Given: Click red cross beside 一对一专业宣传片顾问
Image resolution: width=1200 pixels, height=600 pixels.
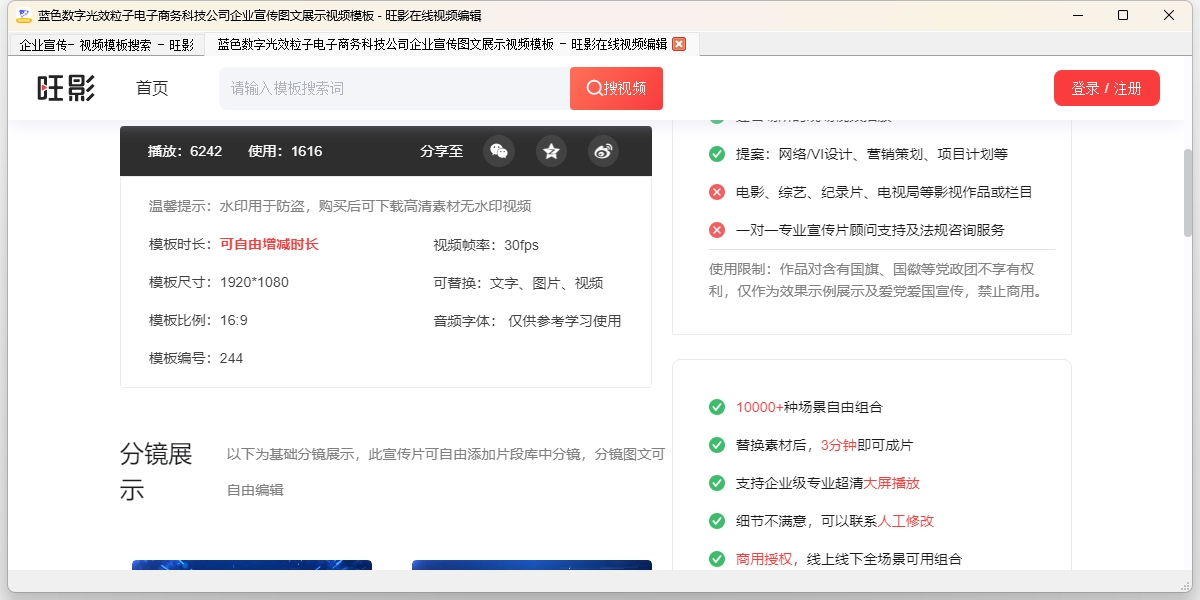Looking at the screenshot, I should coord(717,230).
